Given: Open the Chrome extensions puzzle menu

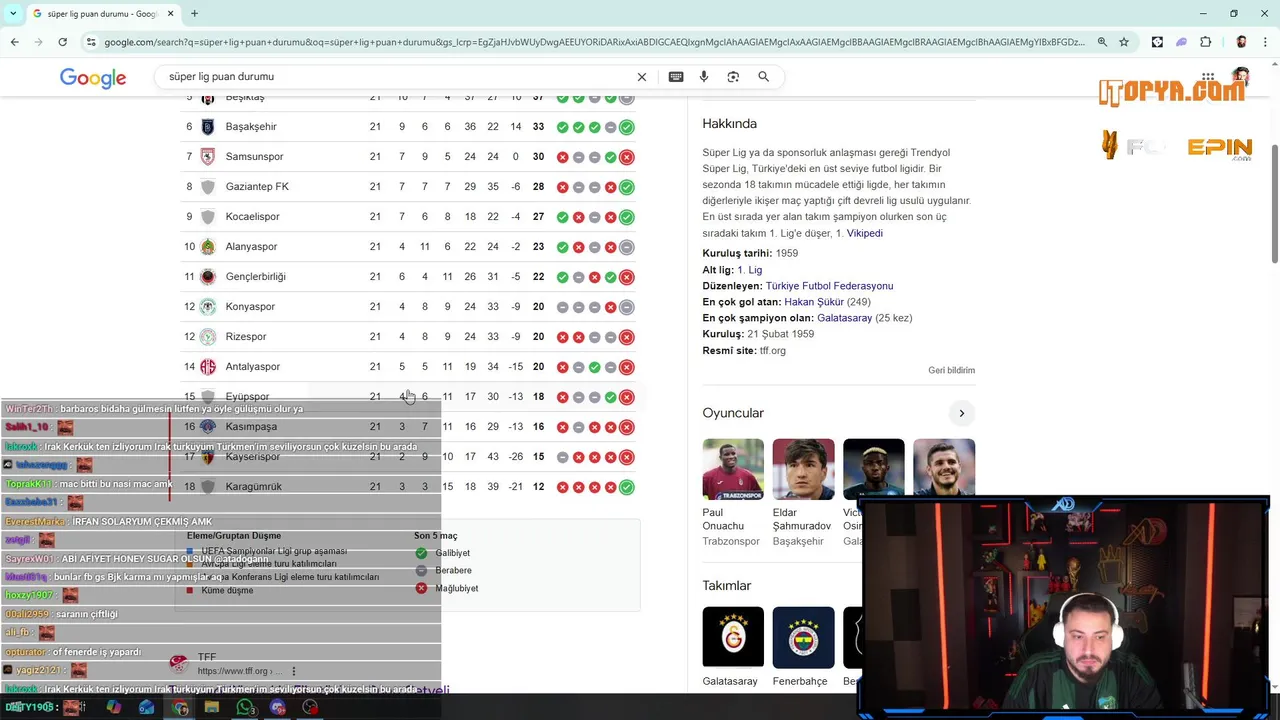Looking at the screenshot, I should (x=1205, y=42).
